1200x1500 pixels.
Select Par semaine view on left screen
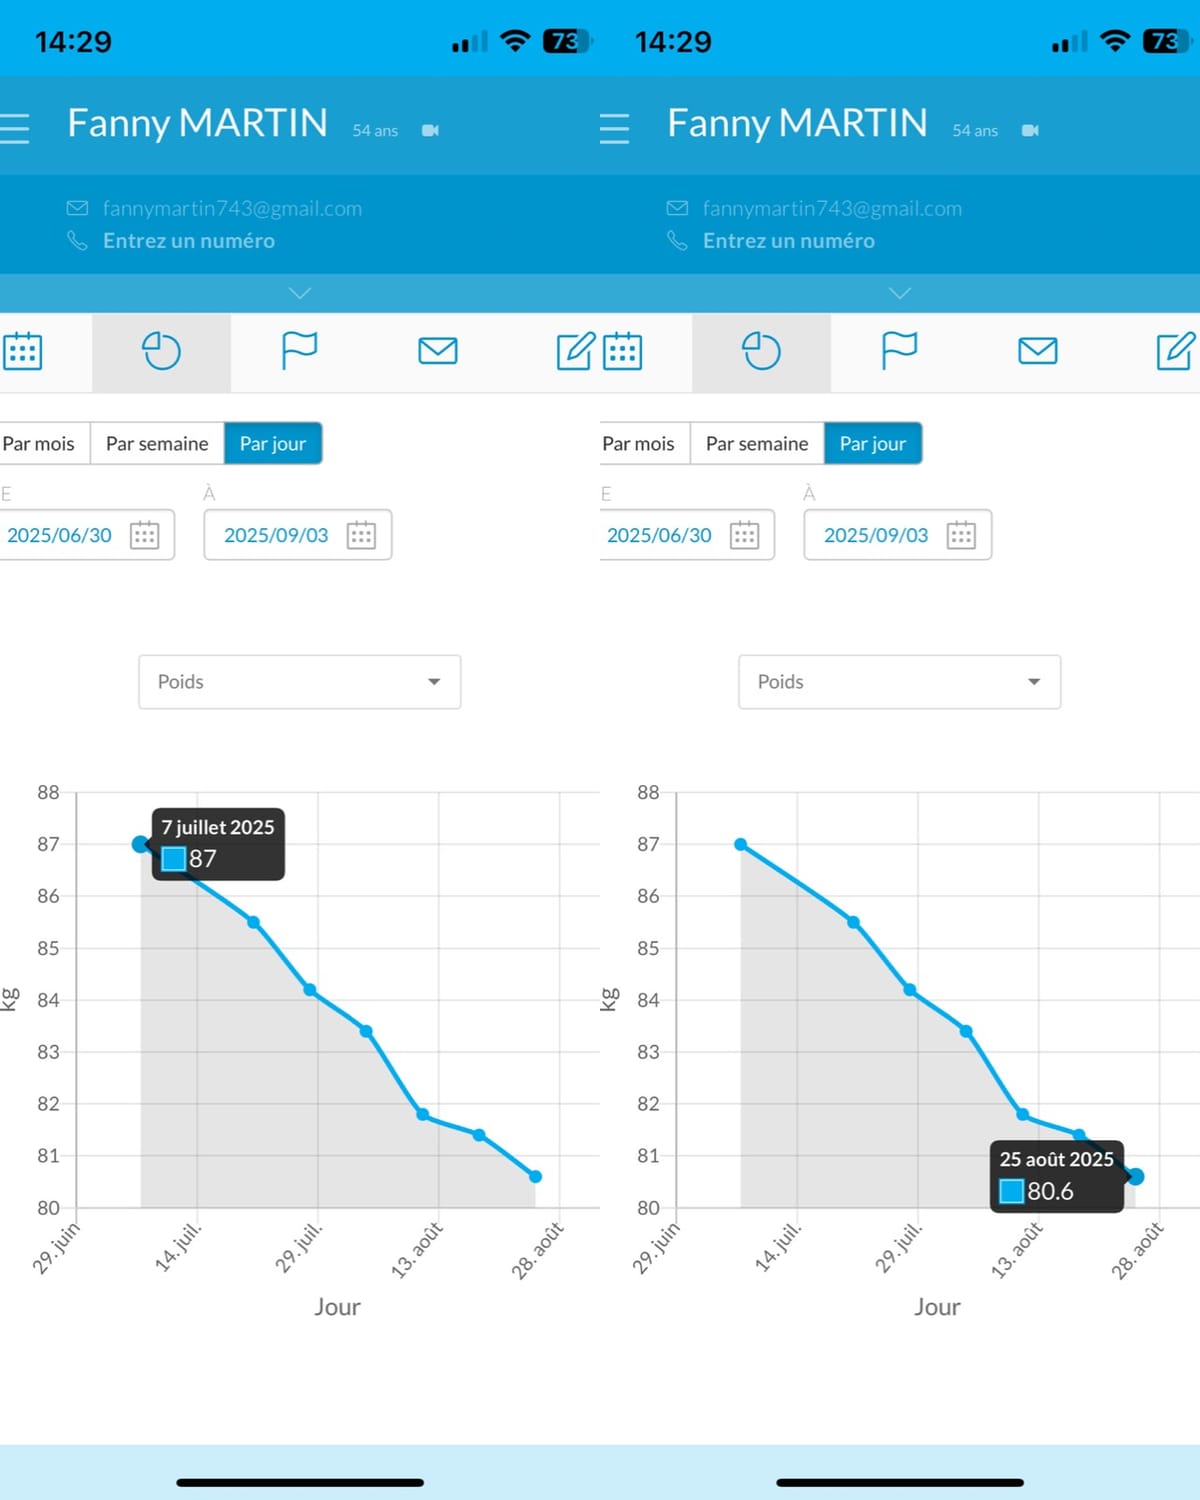click(157, 443)
